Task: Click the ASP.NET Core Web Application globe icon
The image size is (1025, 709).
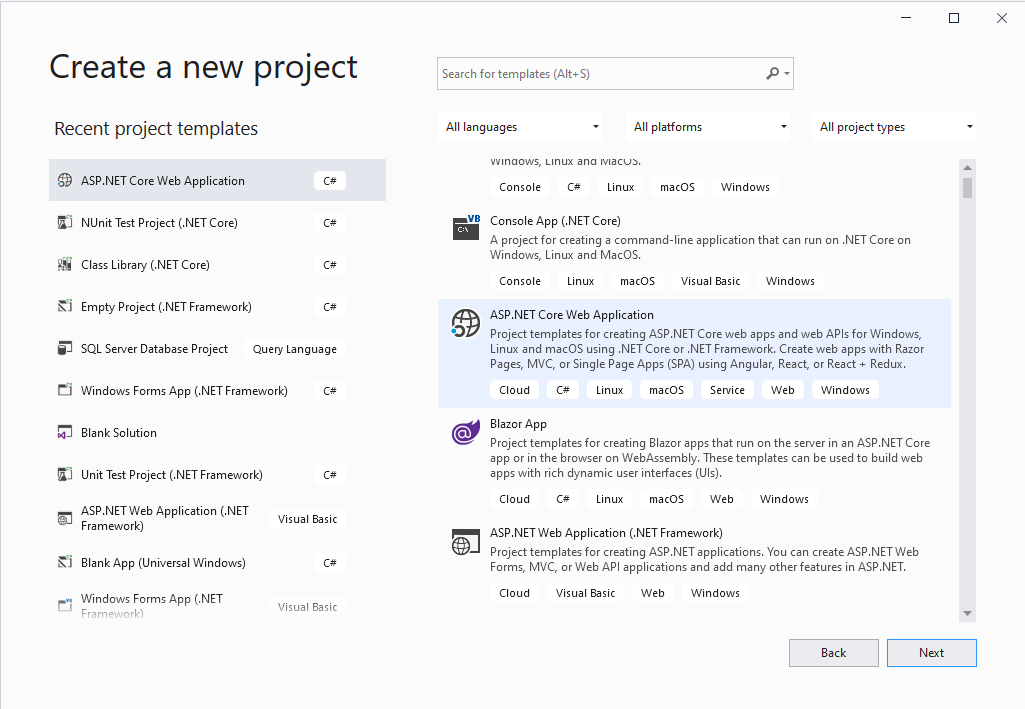Action: tap(465, 322)
